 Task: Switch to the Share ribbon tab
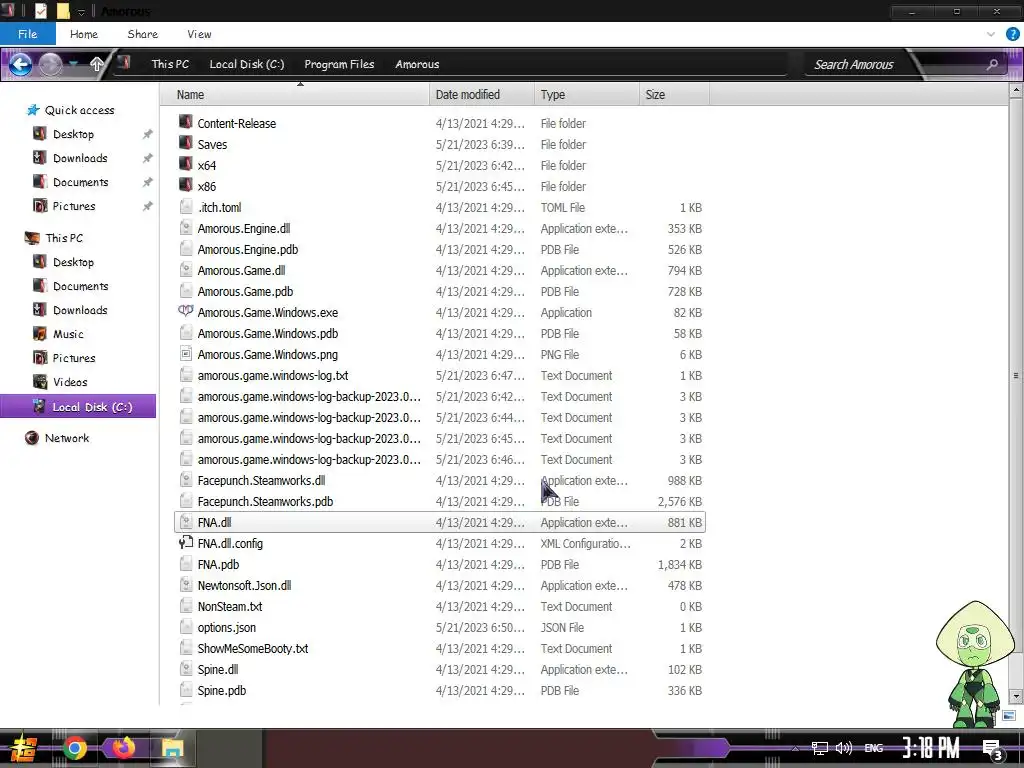pyautogui.click(x=142, y=34)
